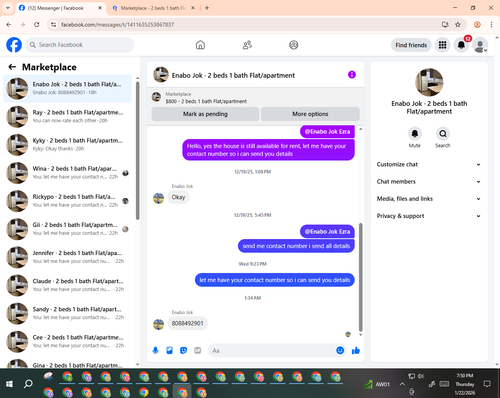Open the account avatar menu
Viewport: 500px width, 398px height.
click(x=480, y=45)
